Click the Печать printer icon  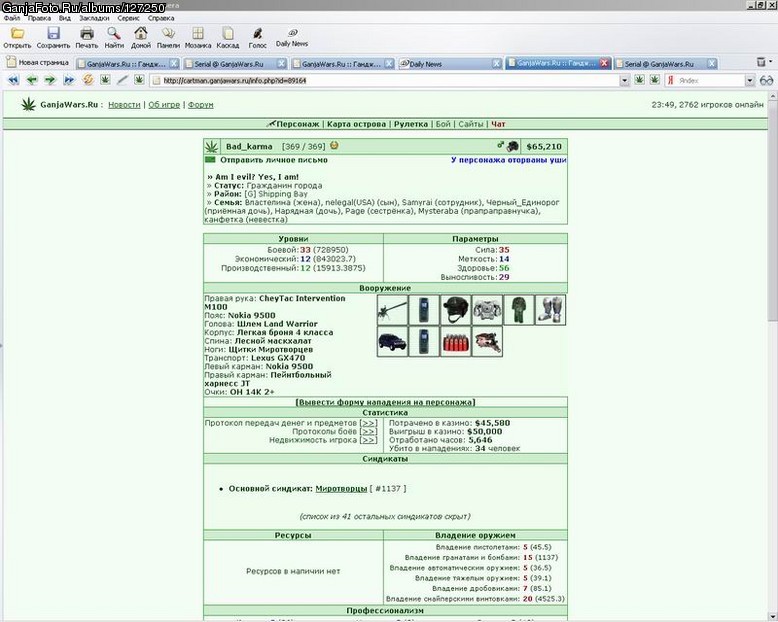87,34
